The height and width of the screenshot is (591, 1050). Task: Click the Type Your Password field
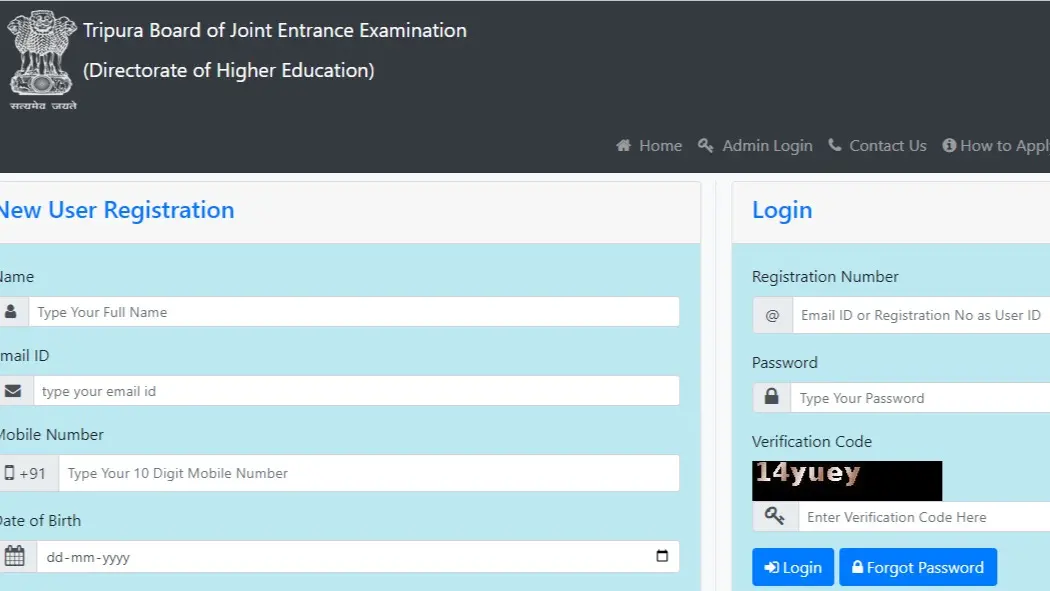point(919,397)
